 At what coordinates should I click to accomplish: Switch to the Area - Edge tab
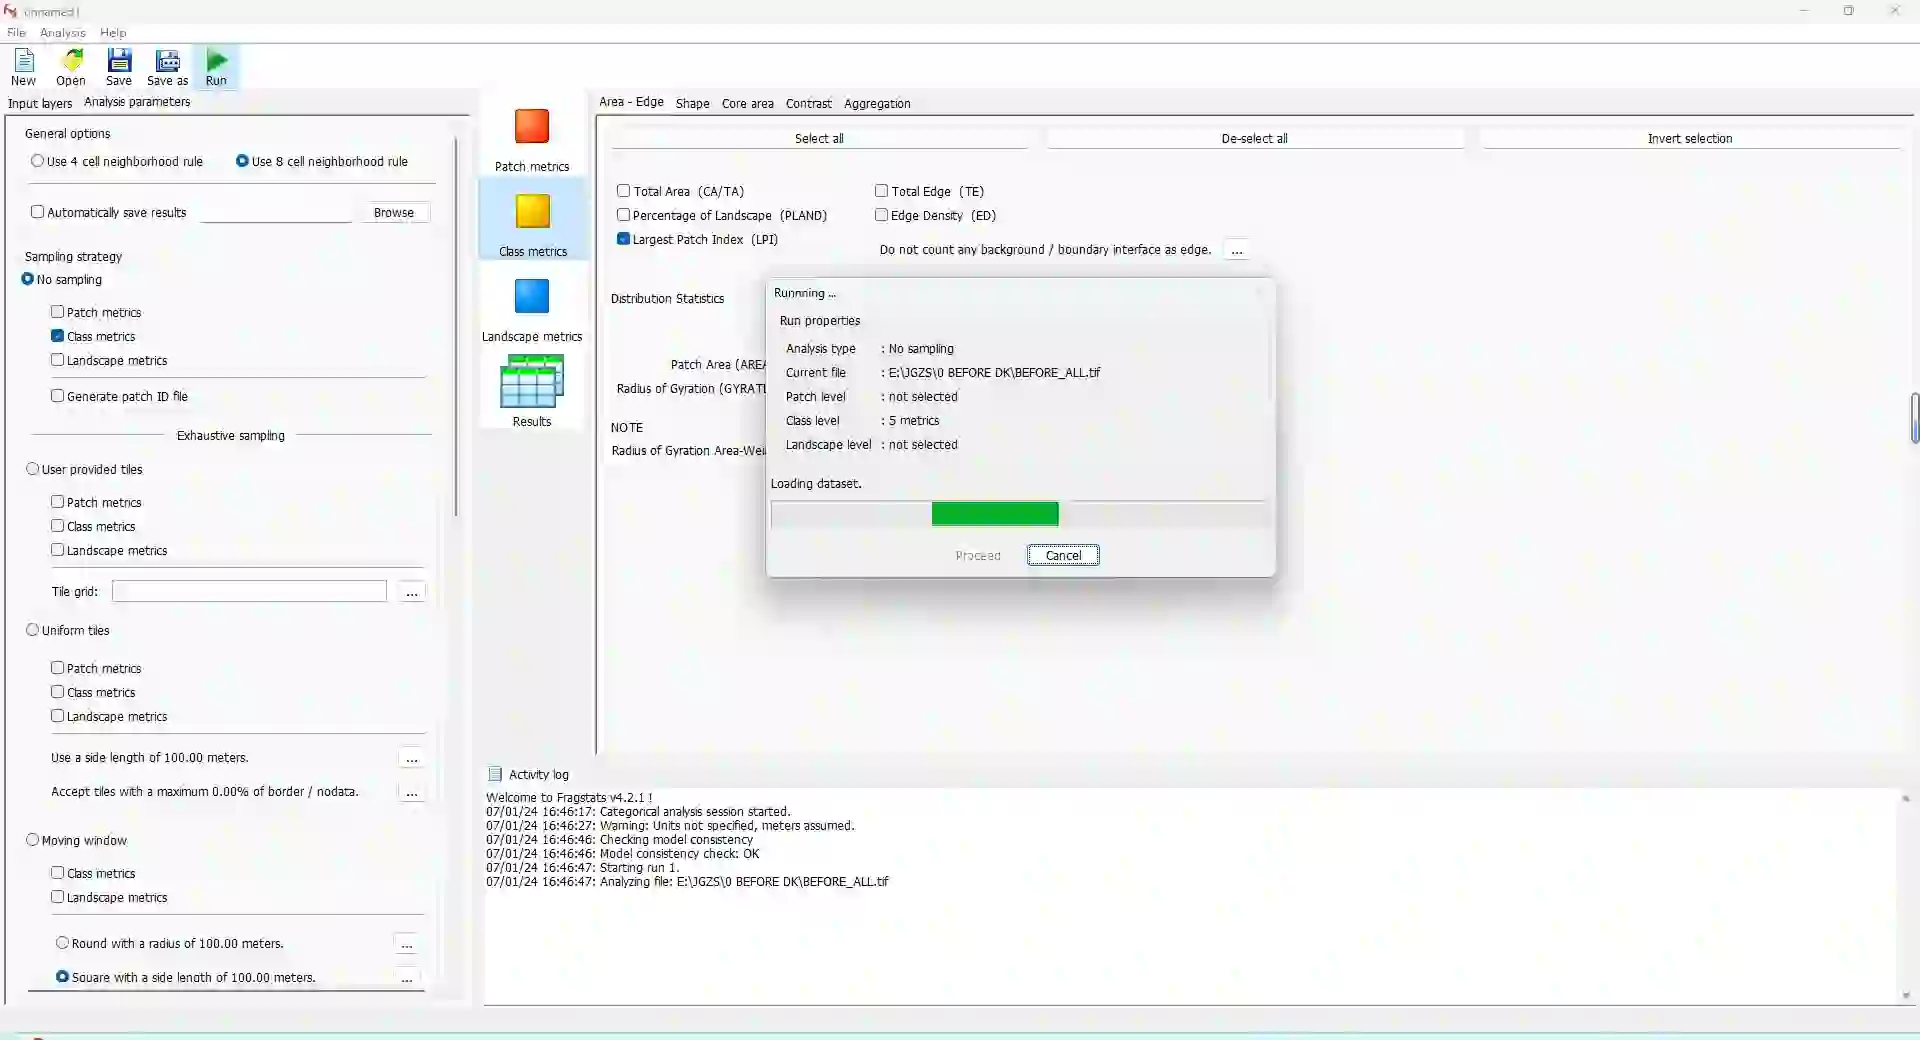(x=631, y=102)
